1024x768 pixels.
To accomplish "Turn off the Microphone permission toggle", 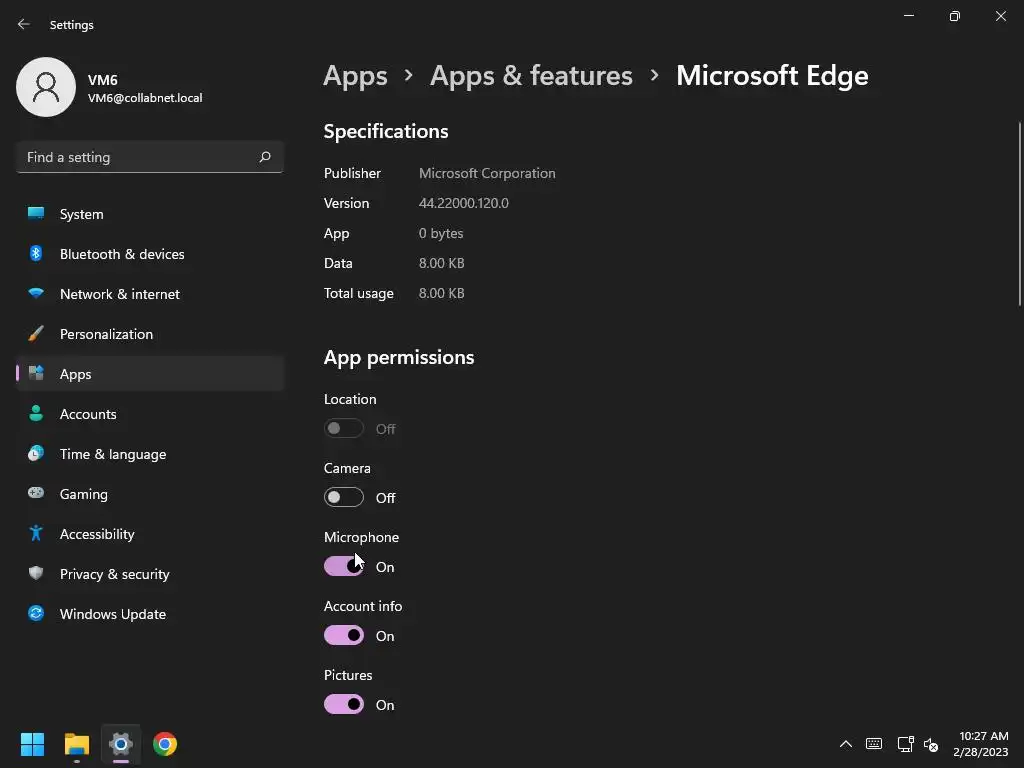I will point(344,567).
